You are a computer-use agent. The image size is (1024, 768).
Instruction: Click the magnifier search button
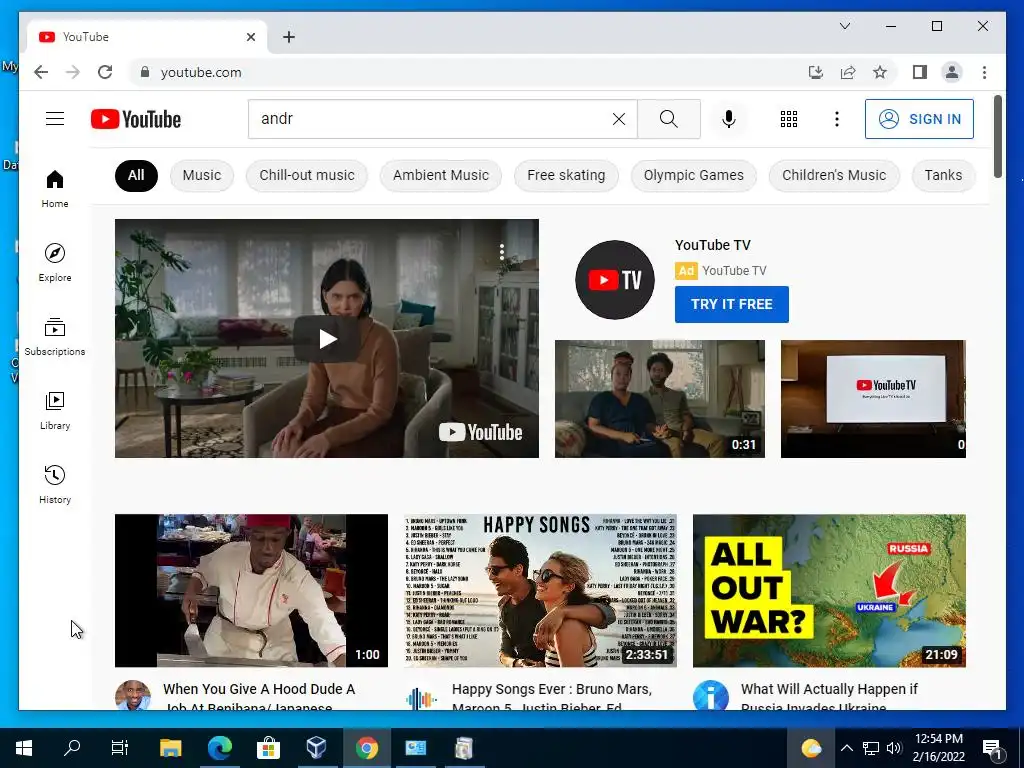669,119
